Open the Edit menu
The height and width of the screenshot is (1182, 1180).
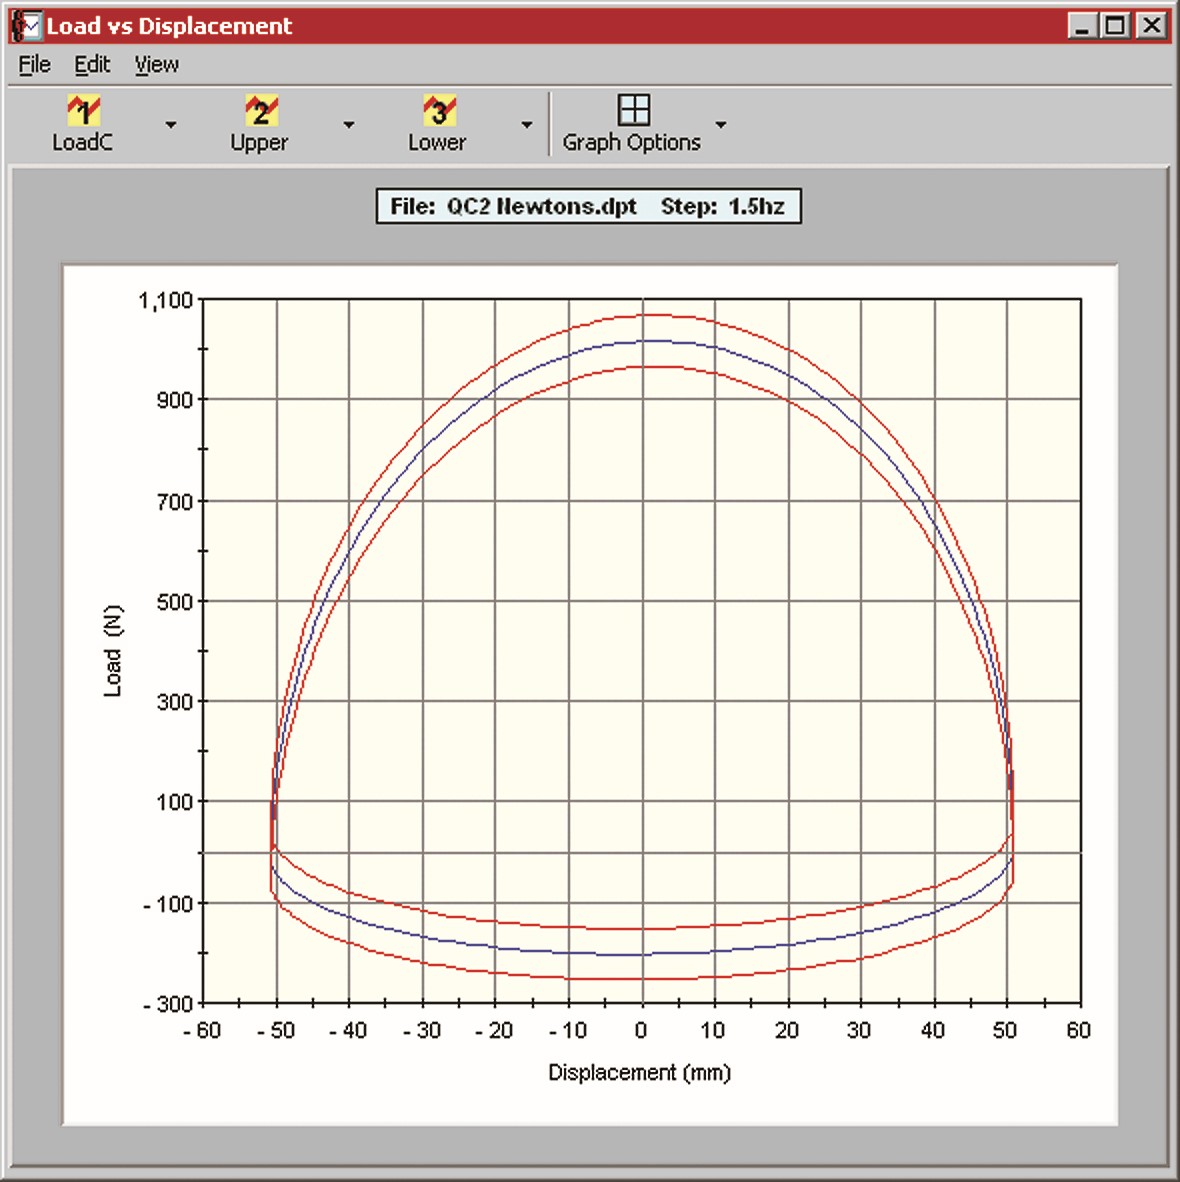(92, 64)
